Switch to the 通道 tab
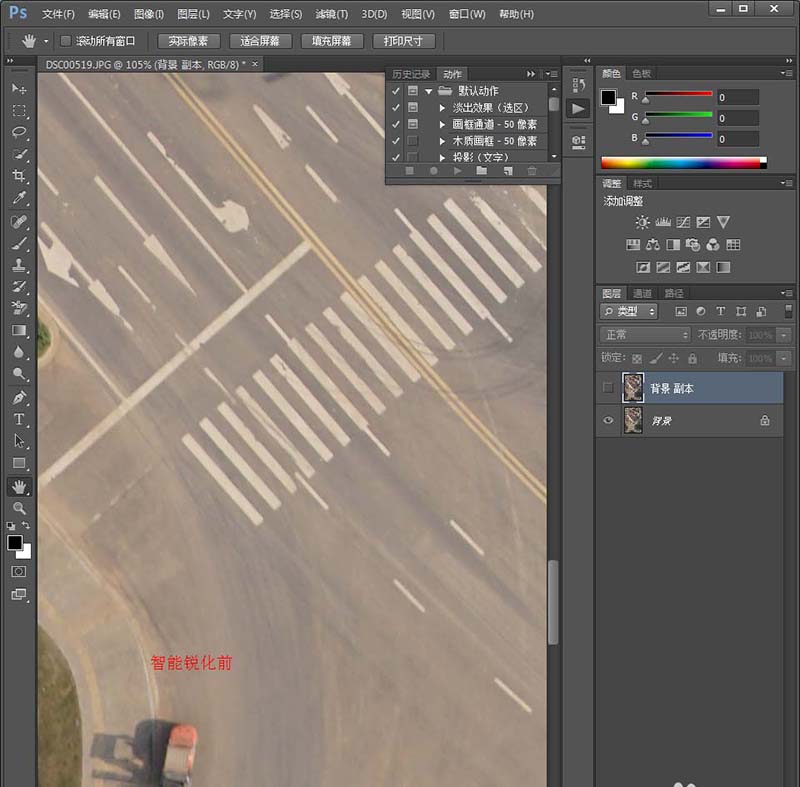Screen dimensions: 800x787 643,293
